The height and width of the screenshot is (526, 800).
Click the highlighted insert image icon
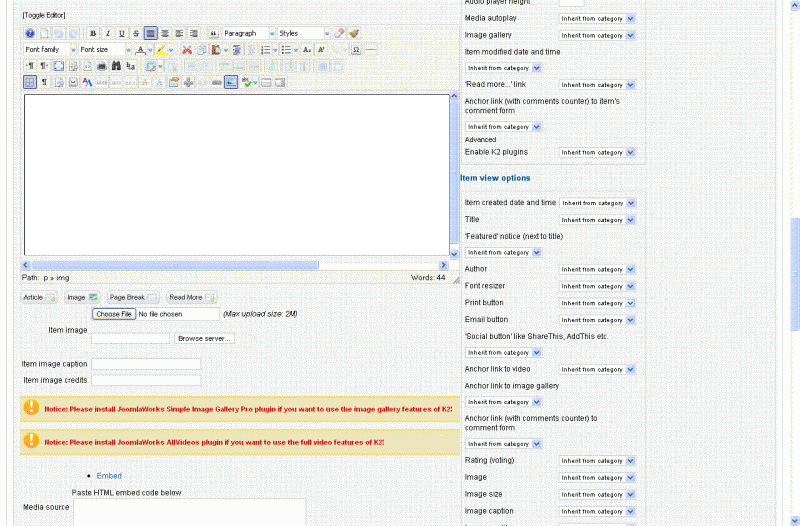click(231, 82)
